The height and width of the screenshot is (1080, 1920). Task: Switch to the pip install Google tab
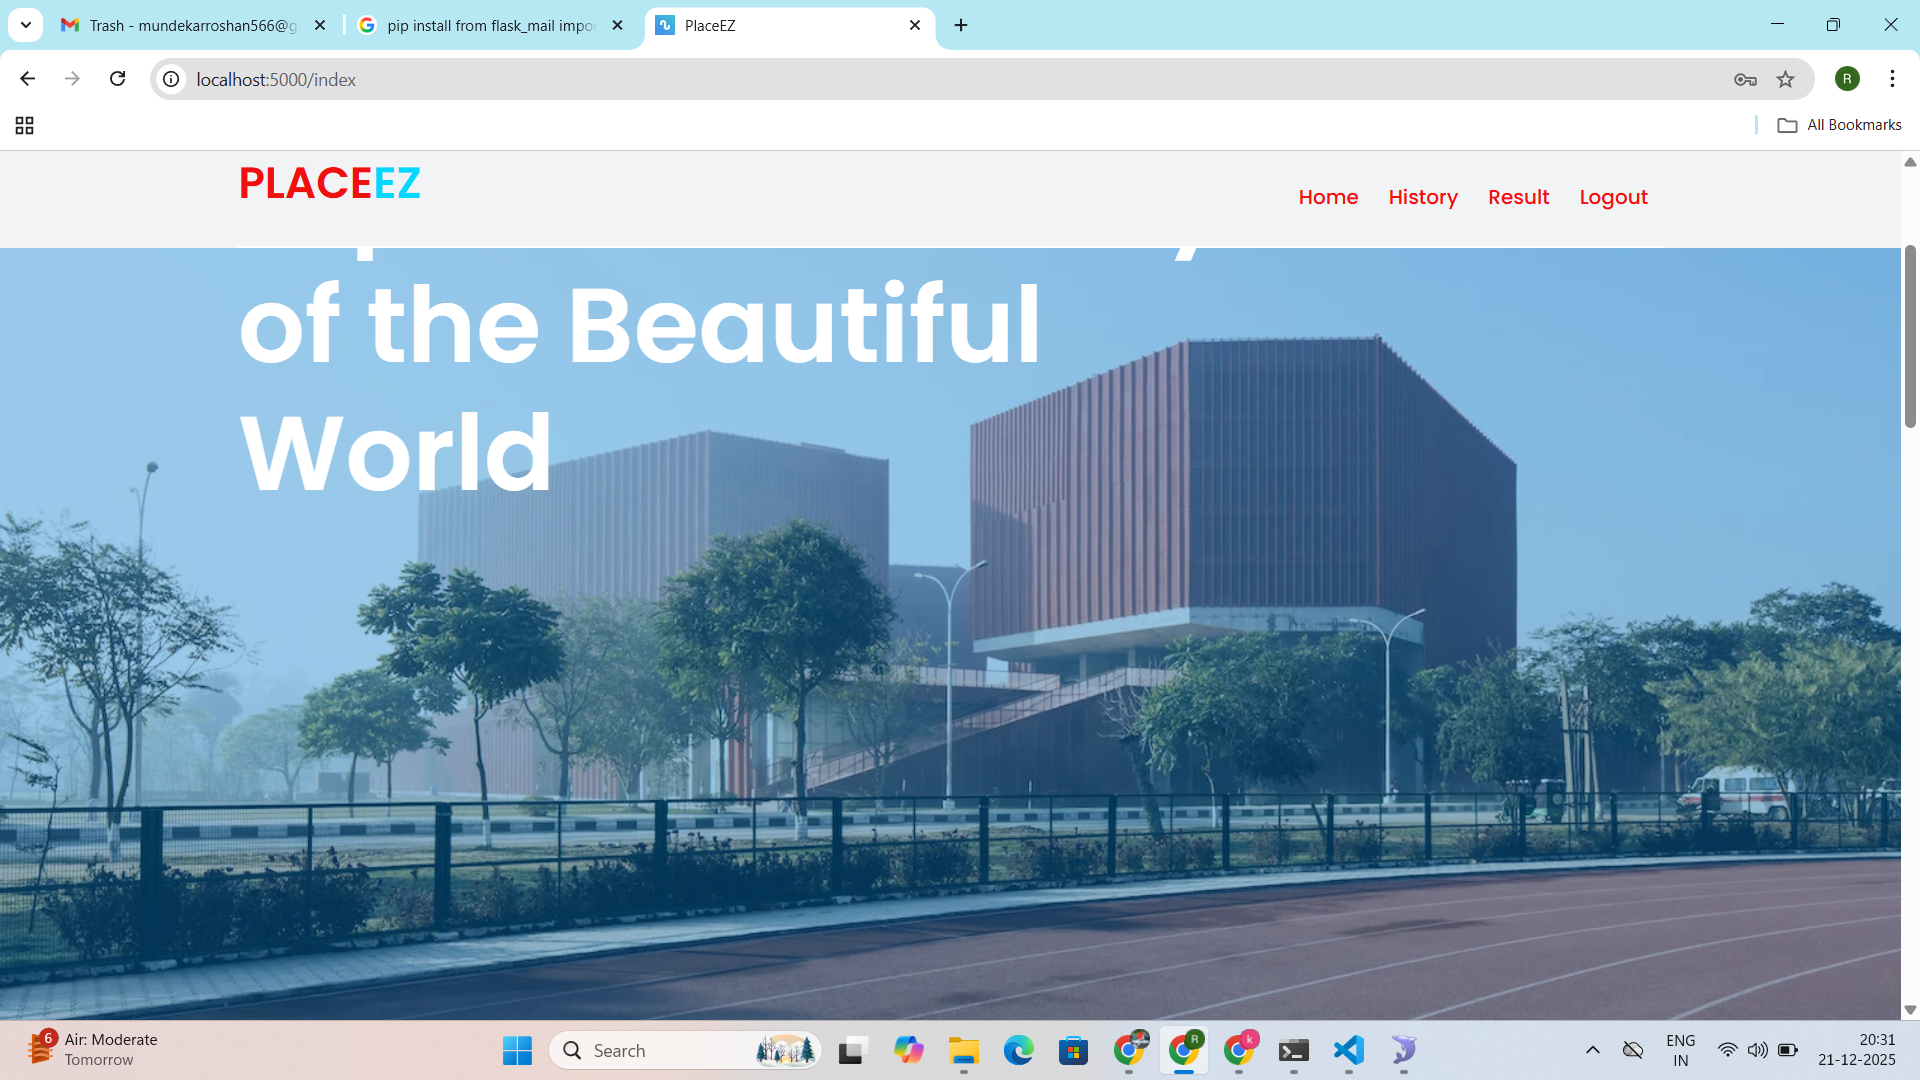click(x=490, y=25)
